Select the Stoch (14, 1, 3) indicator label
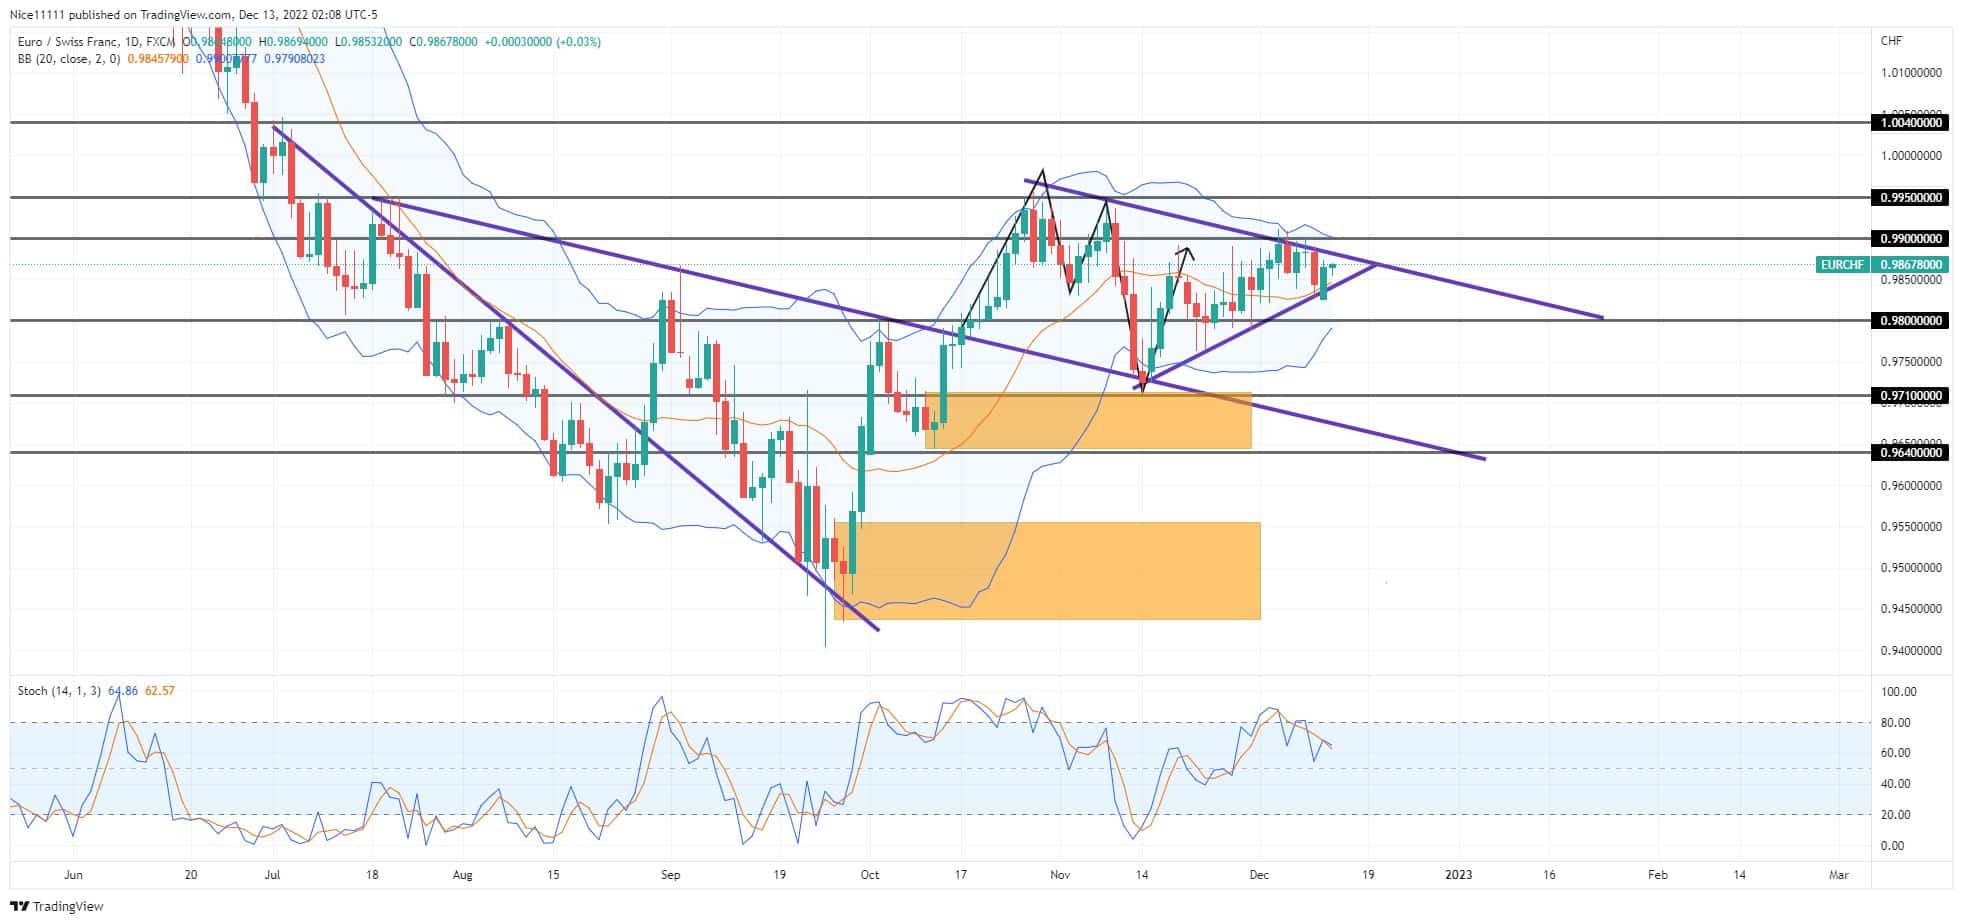Screen dimensions: 1963x924 point(59,691)
